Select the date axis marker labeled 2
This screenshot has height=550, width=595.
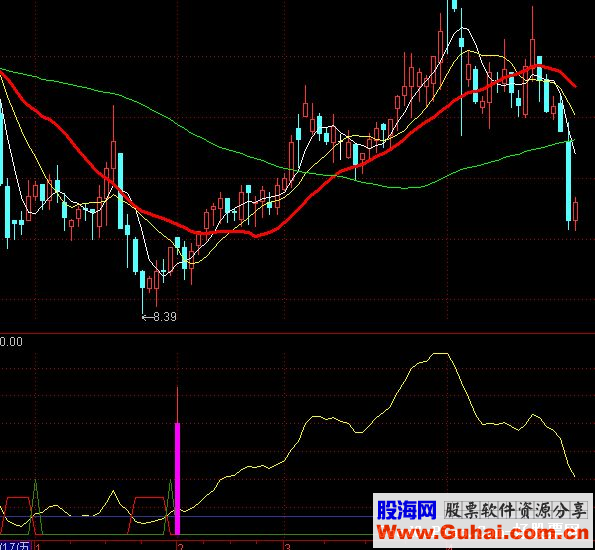click(181, 547)
